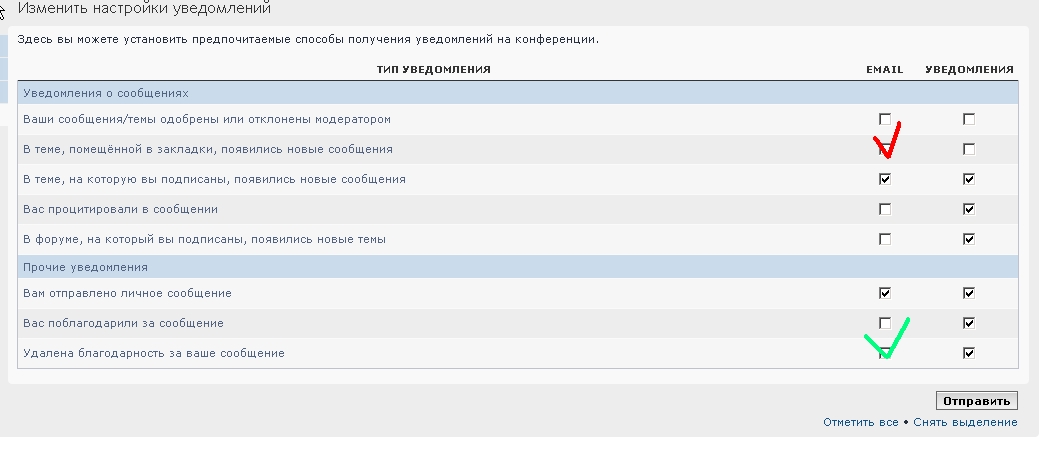Screen dimensions: 1051x460
Task: Click the 'Вам отправлено личное сообщение' row label
Action: pyautogui.click(x=127, y=294)
